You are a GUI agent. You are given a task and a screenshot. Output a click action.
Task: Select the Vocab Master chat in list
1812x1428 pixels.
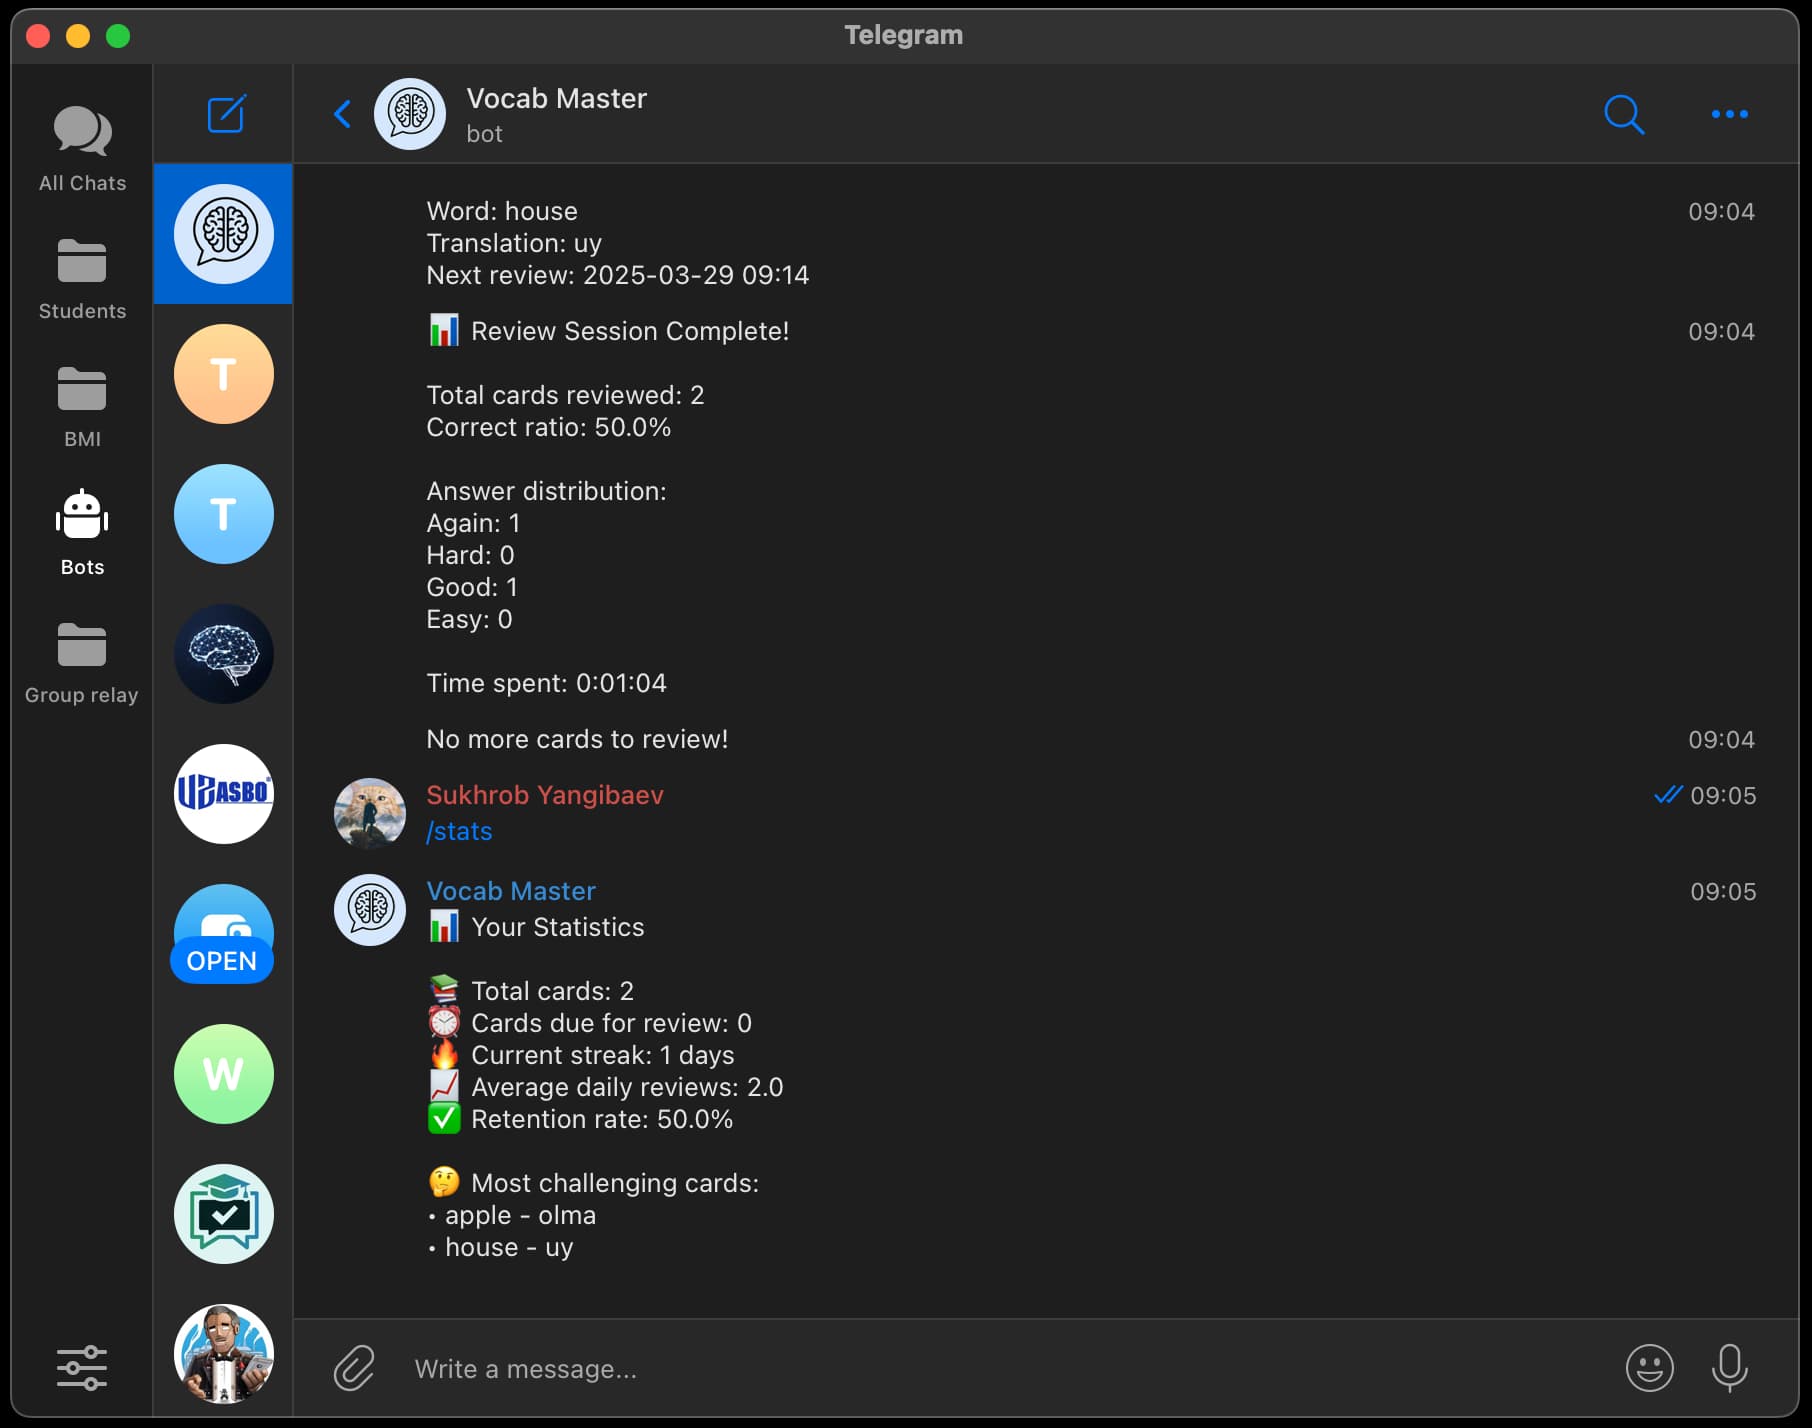pos(224,234)
